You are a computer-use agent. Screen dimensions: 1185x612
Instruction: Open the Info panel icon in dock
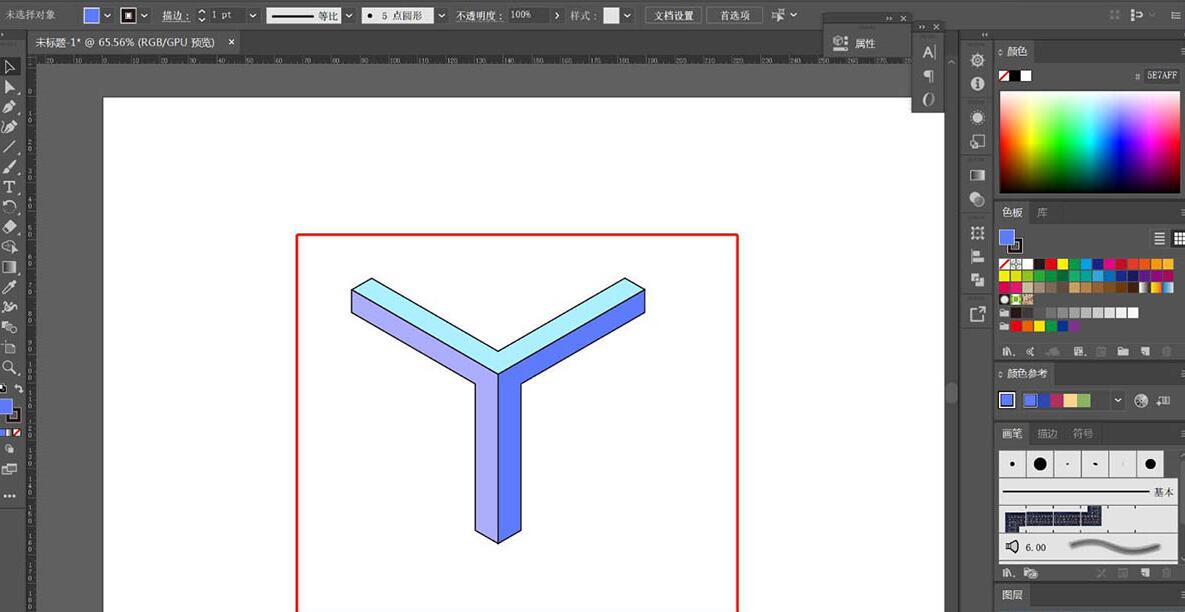coord(977,84)
